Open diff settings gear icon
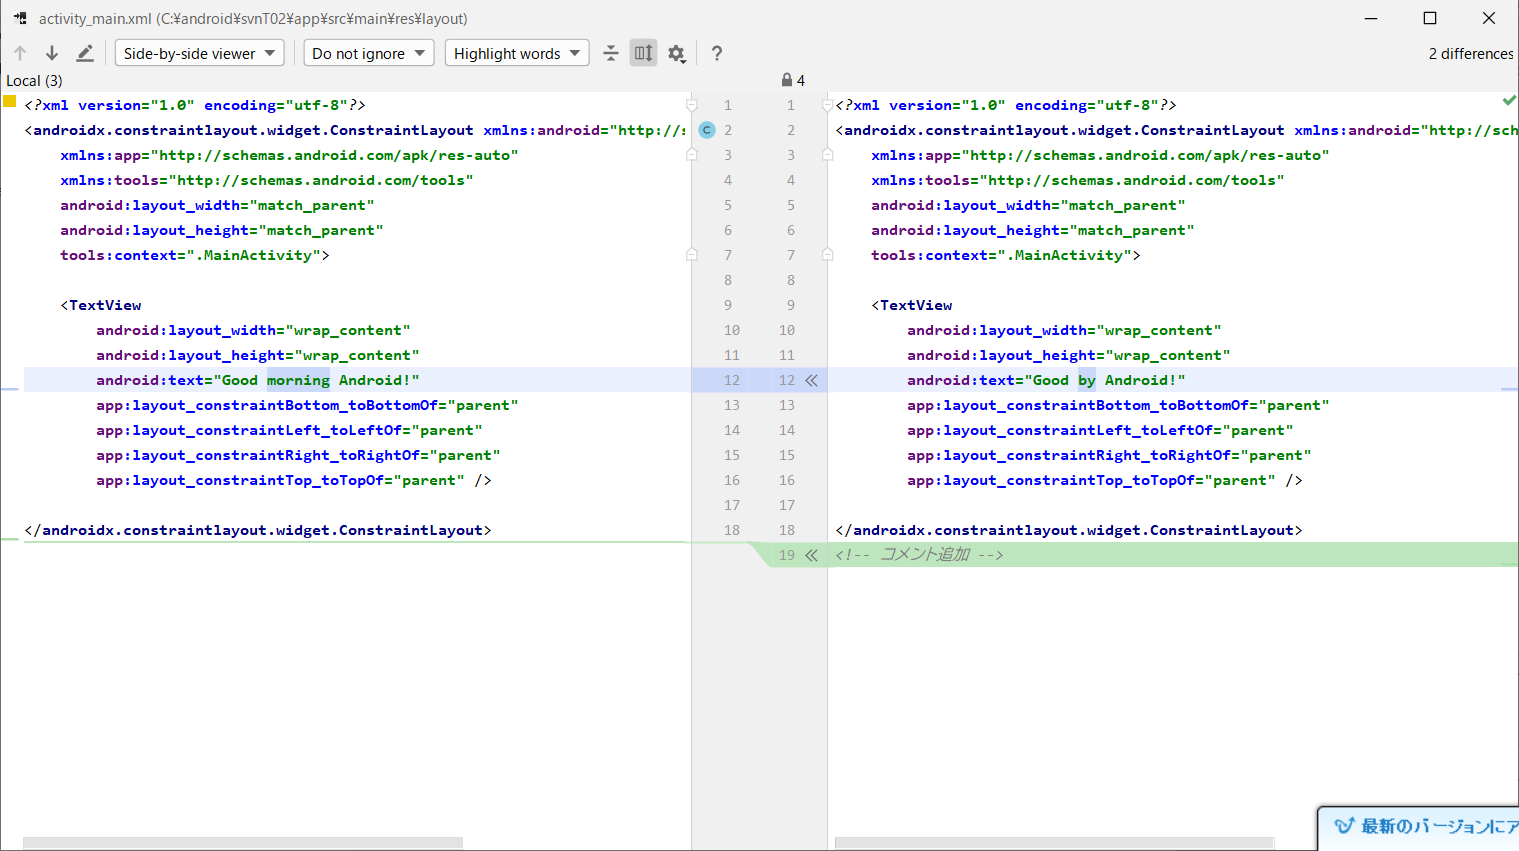 (x=677, y=53)
